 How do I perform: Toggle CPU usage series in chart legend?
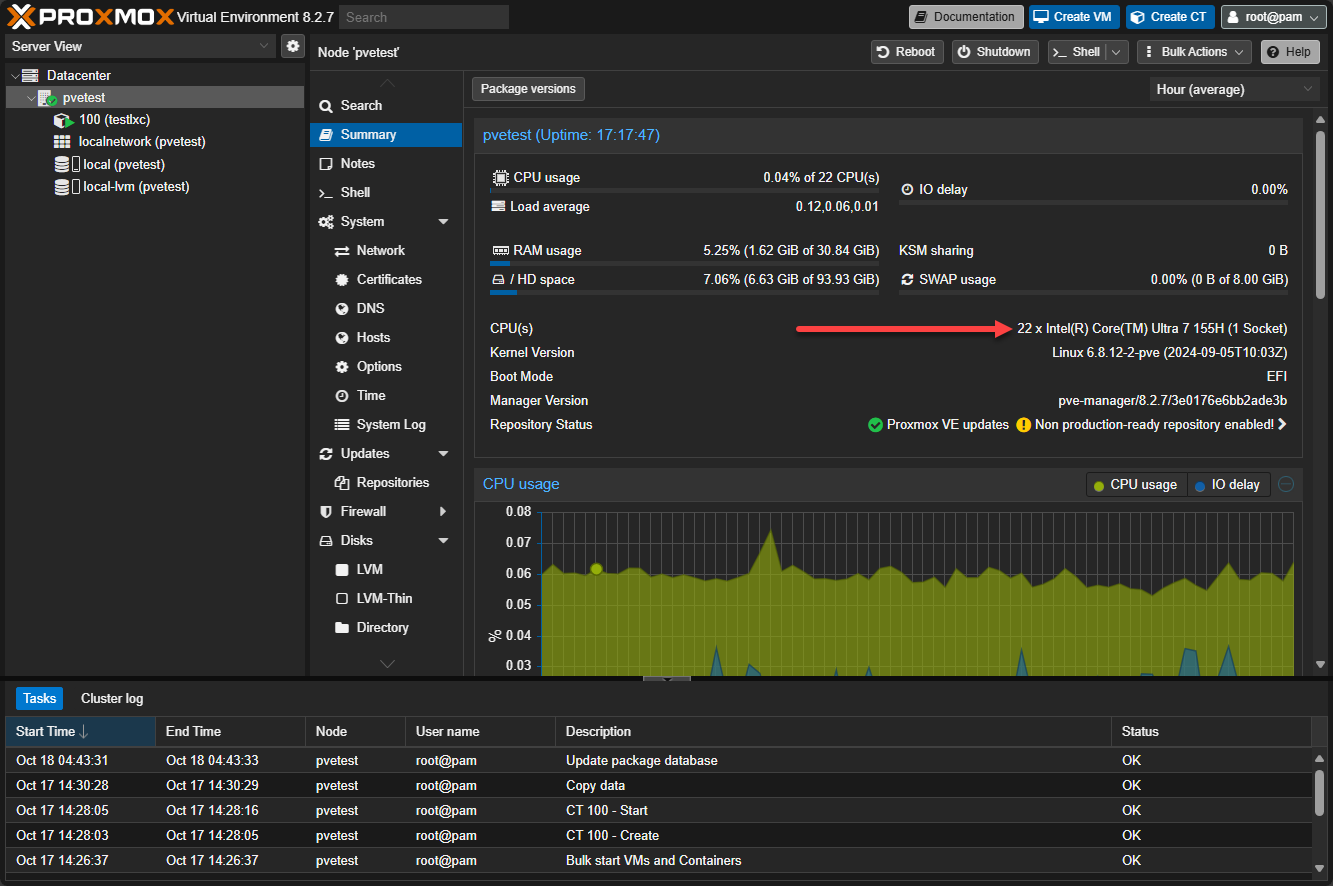coord(1135,485)
